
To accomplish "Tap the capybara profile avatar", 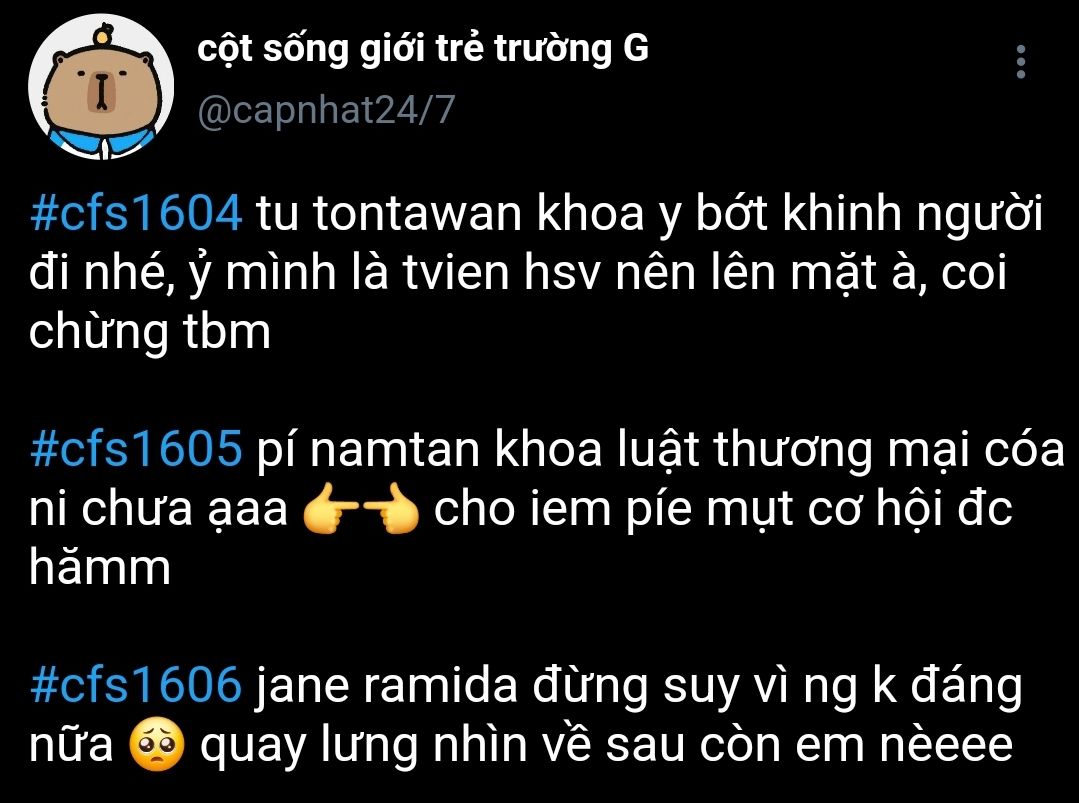I will click(101, 87).
